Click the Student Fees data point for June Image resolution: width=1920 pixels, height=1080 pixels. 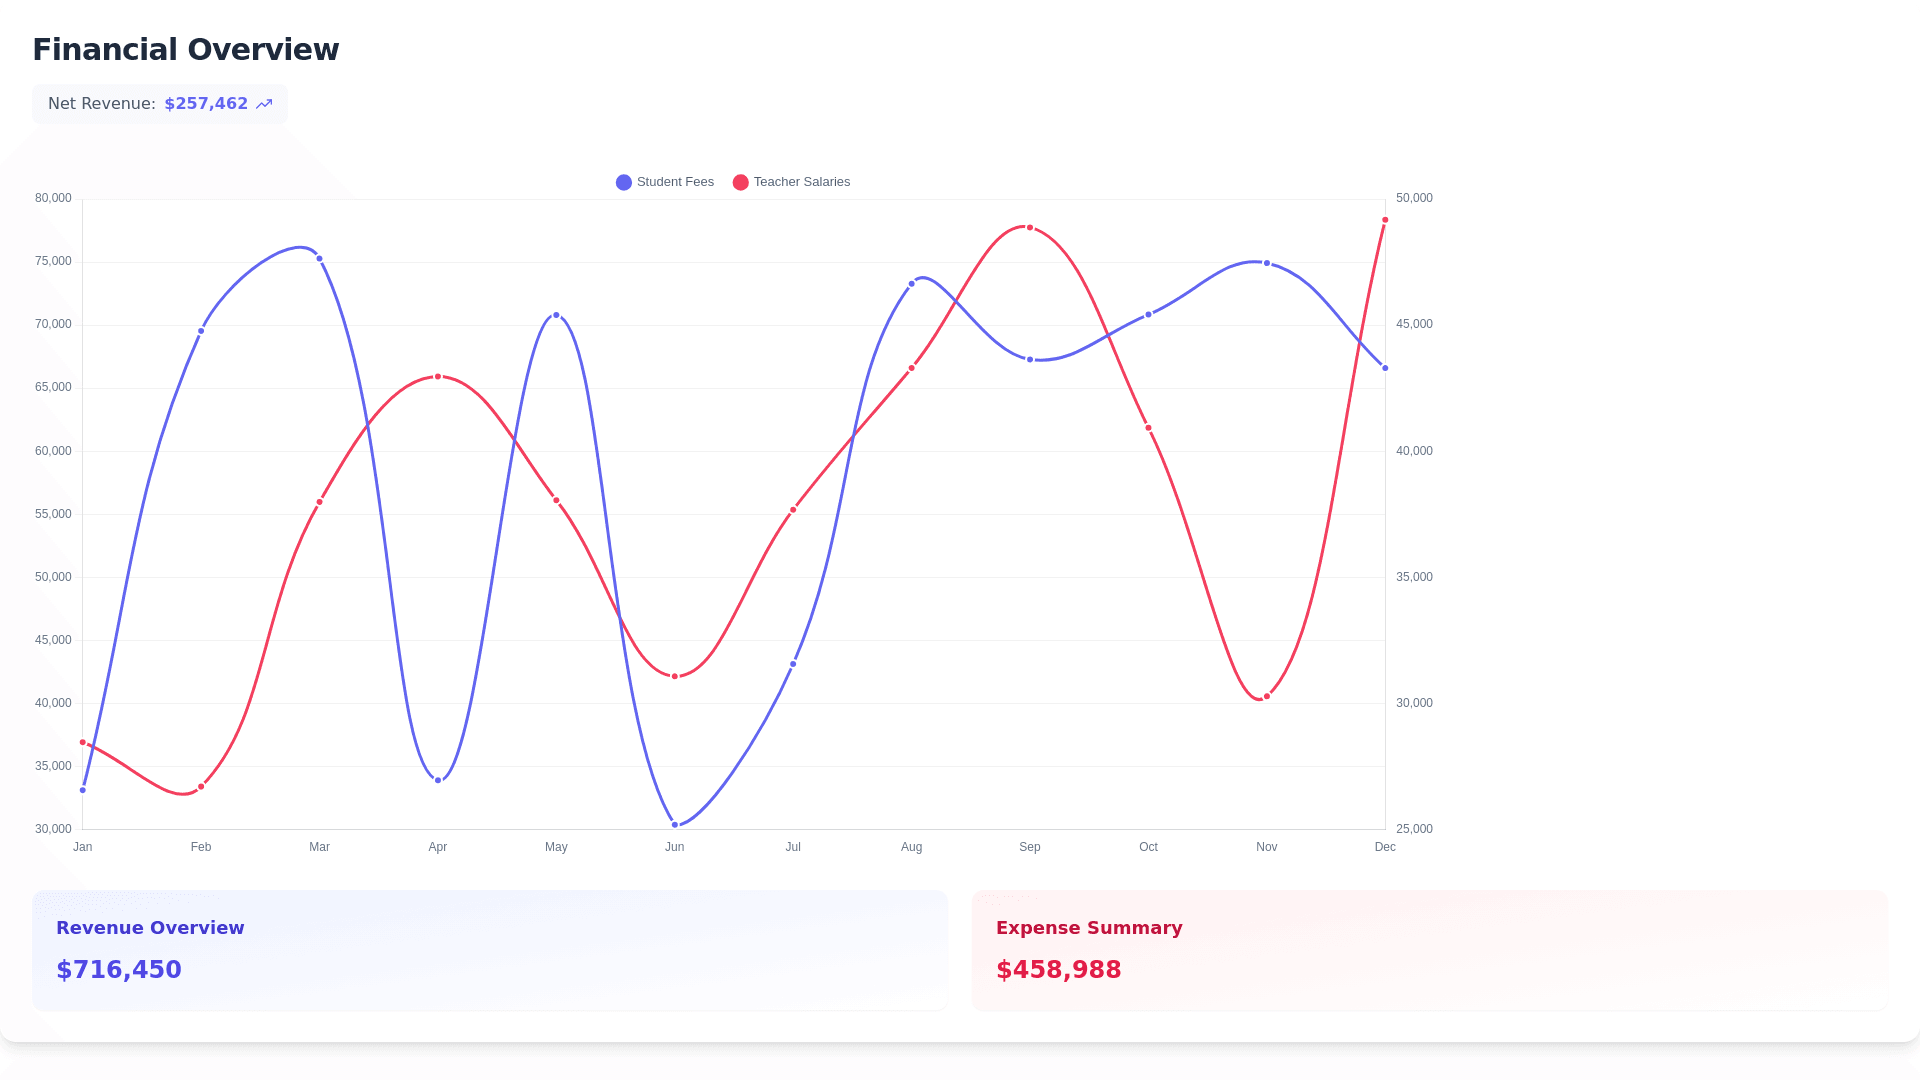pos(675,825)
